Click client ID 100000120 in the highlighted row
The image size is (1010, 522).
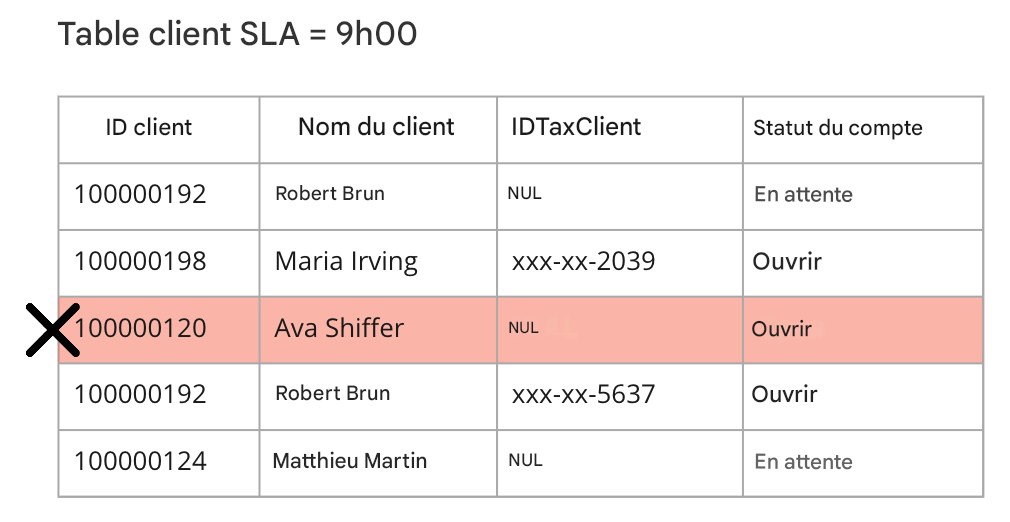[140, 328]
